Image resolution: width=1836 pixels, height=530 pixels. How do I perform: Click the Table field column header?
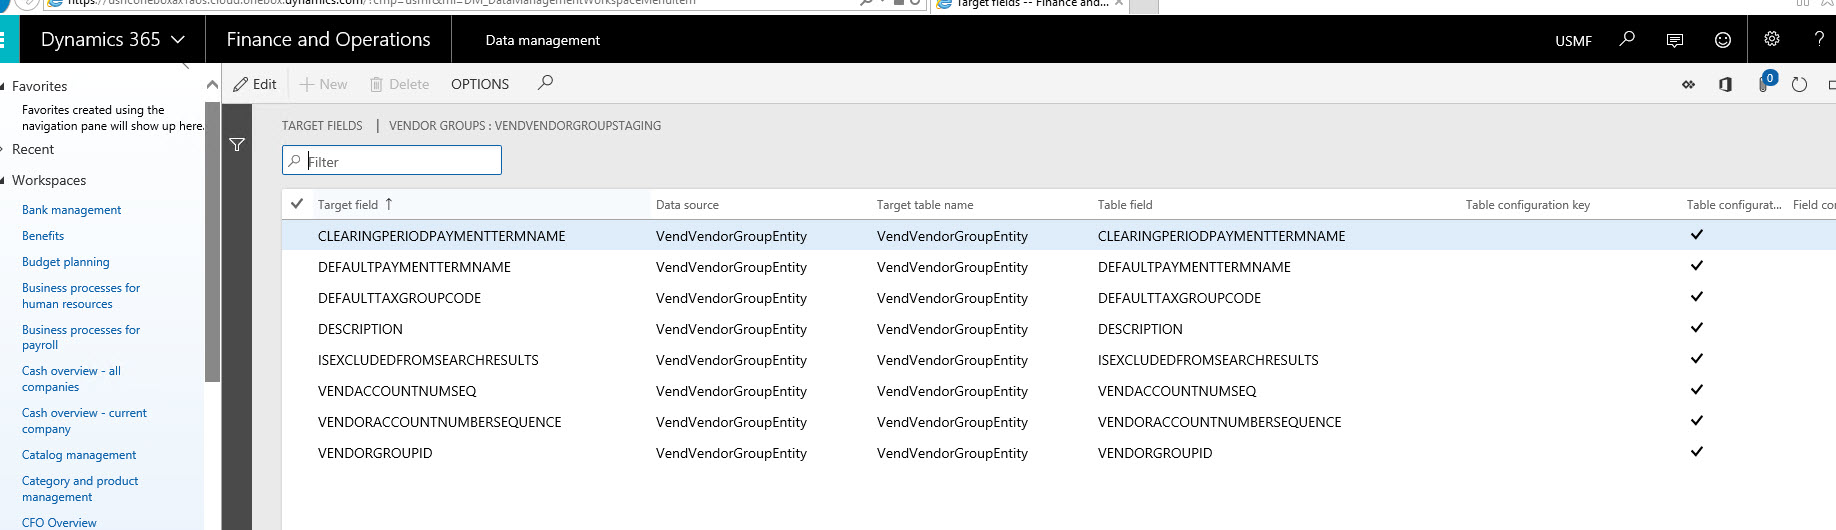[1125, 205]
